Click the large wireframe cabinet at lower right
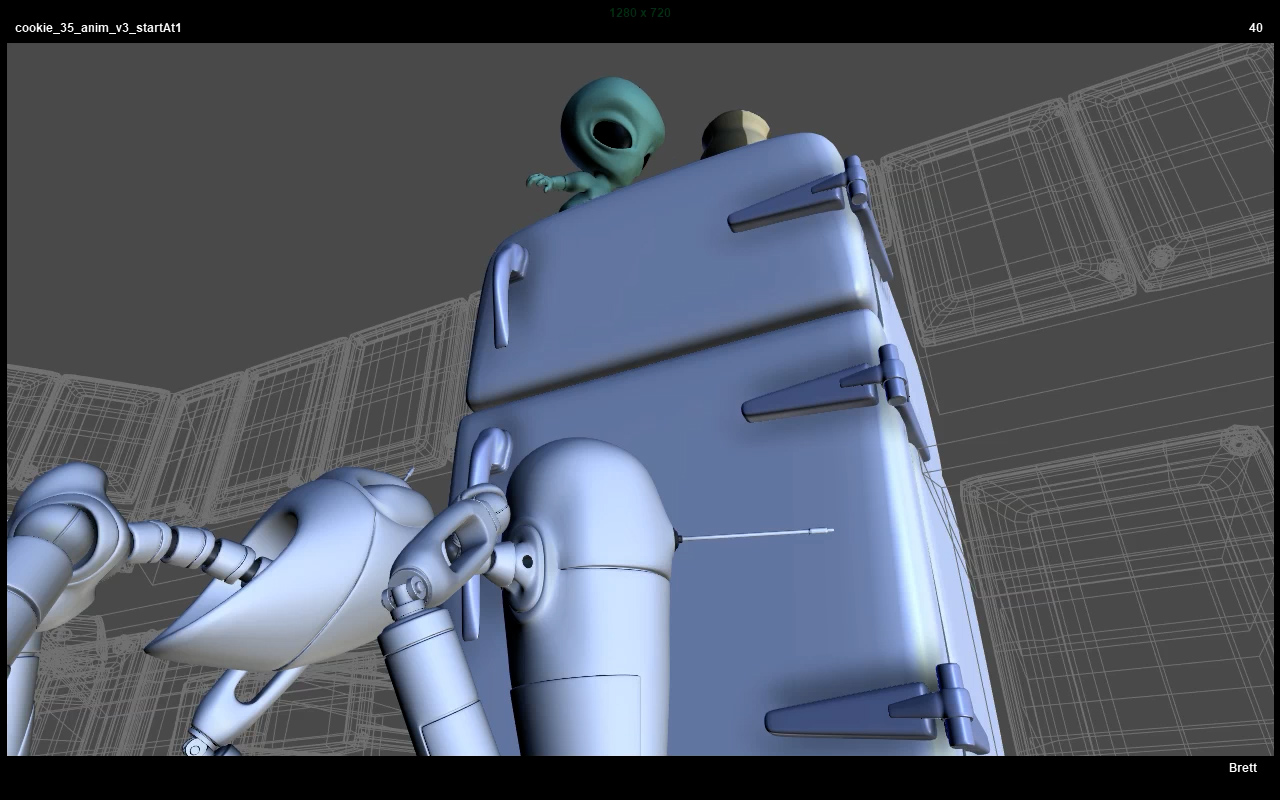 pos(1120,590)
